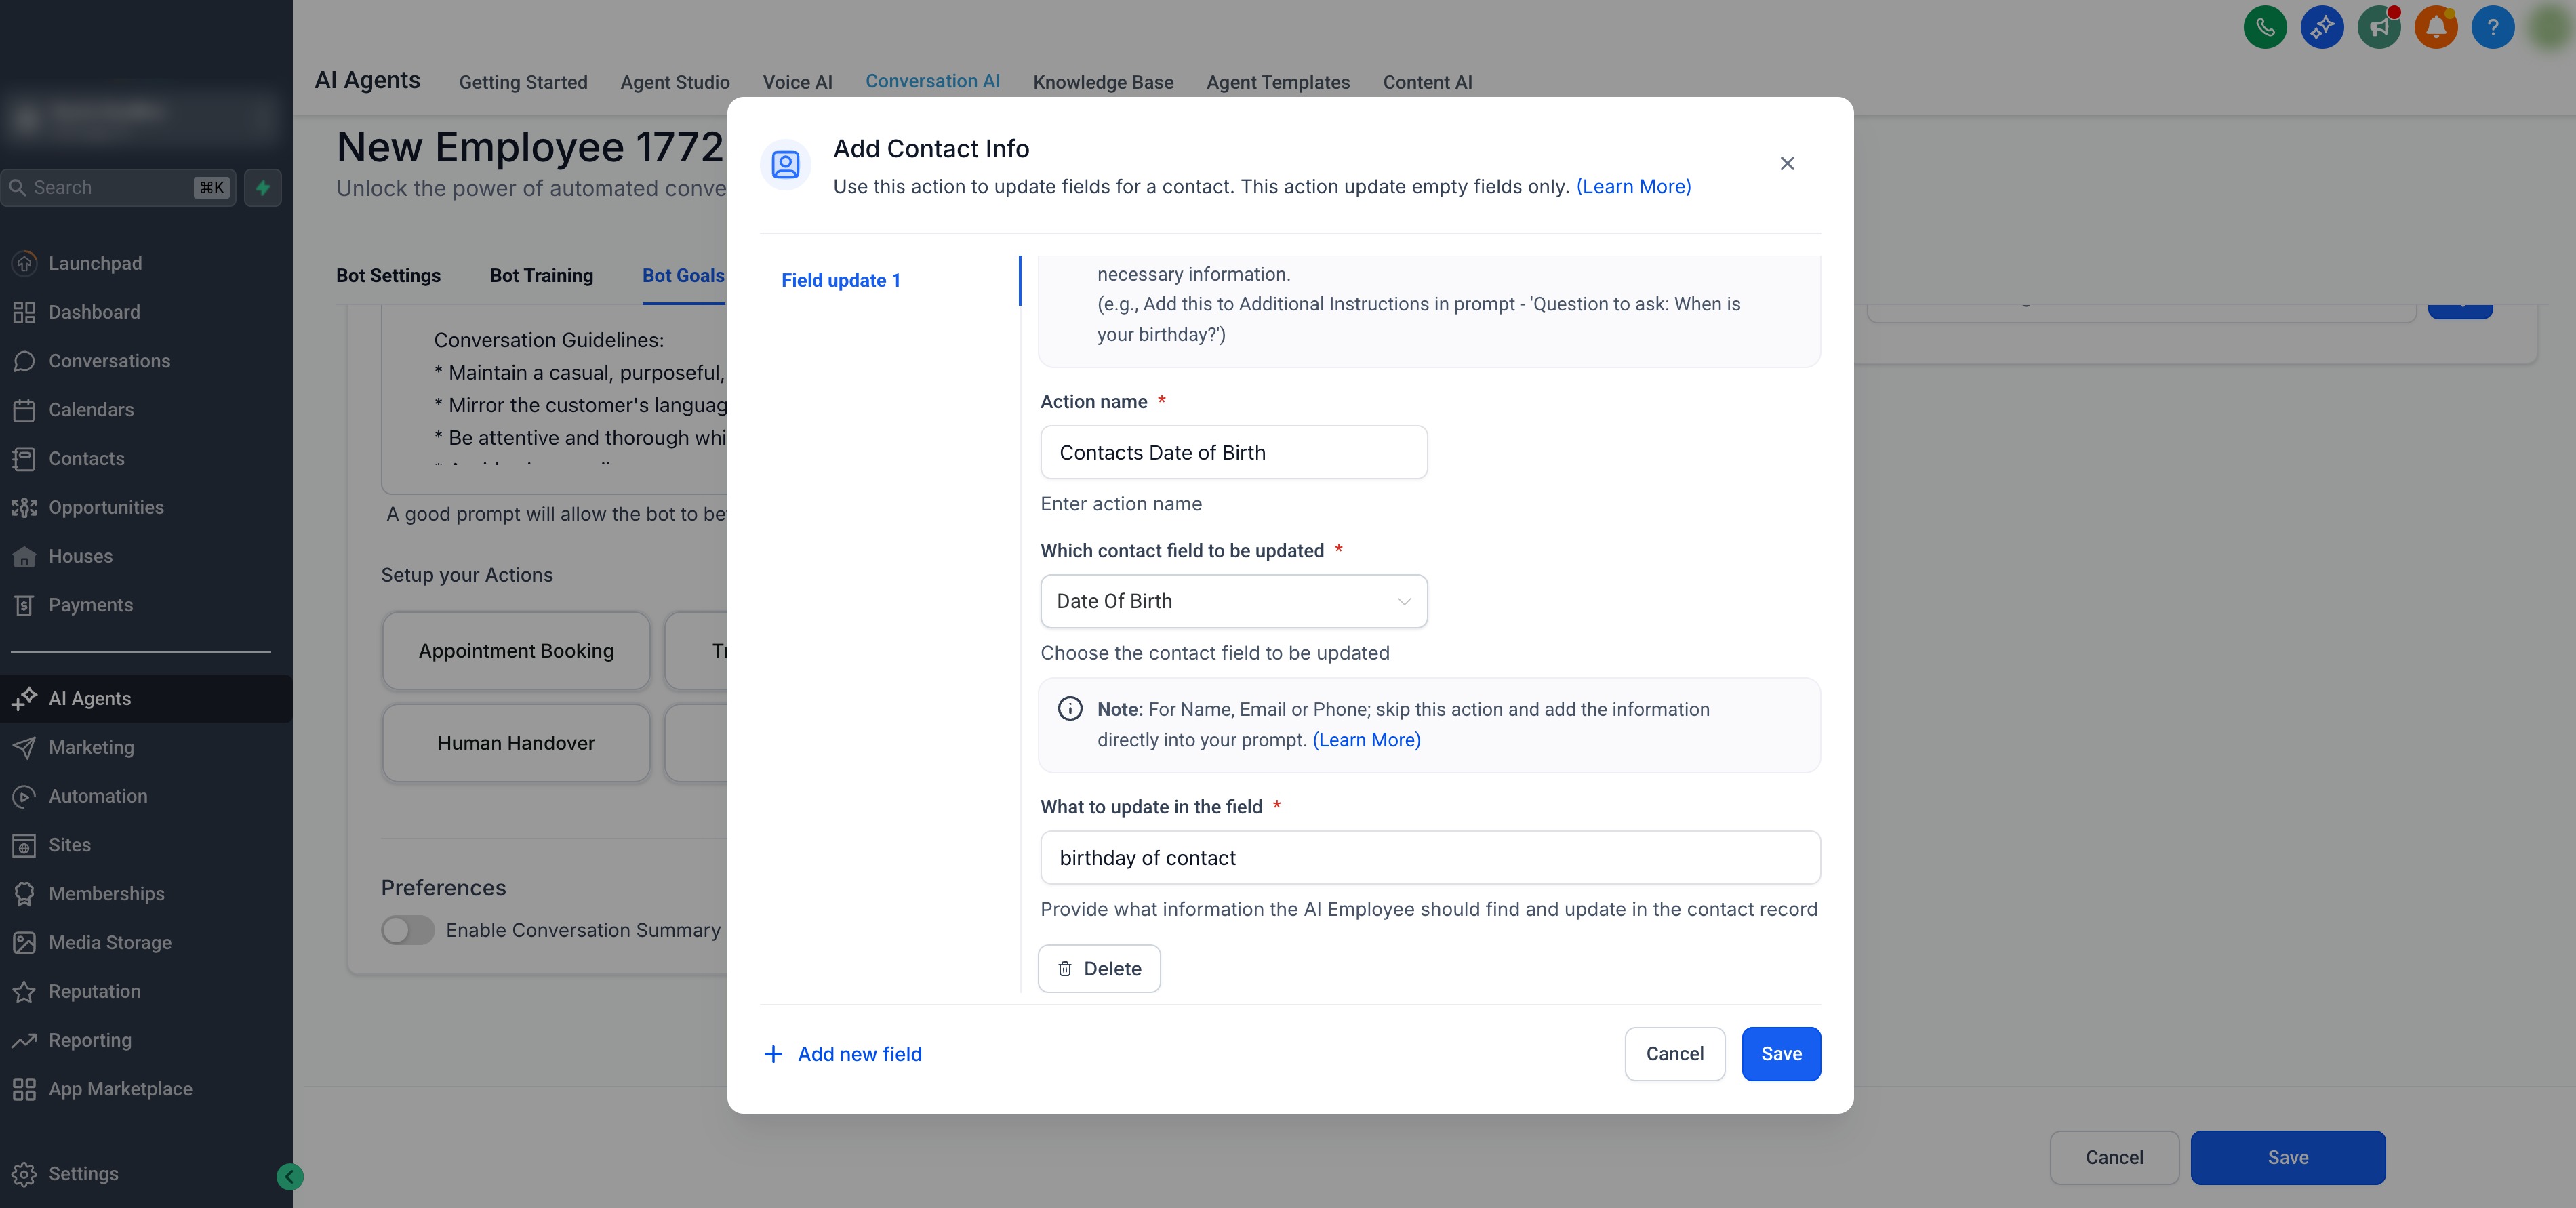Expand the Date Of Birth dropdown

click(x=1233, y=601)
